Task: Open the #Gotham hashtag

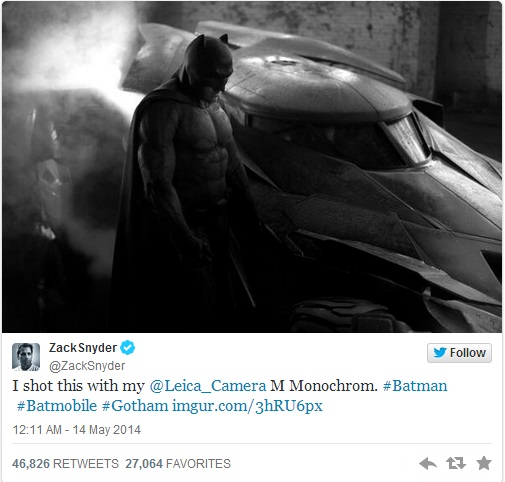Action: [135, 406]
